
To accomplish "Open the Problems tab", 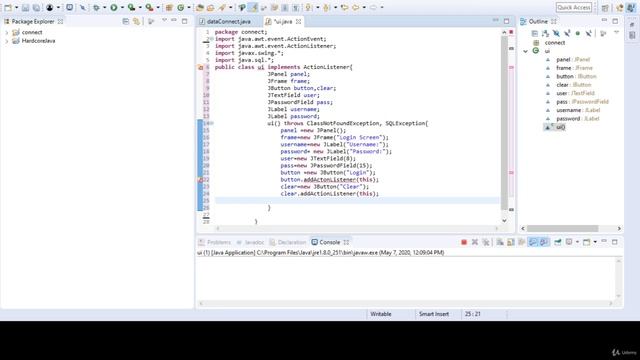I will coord(215,242).
